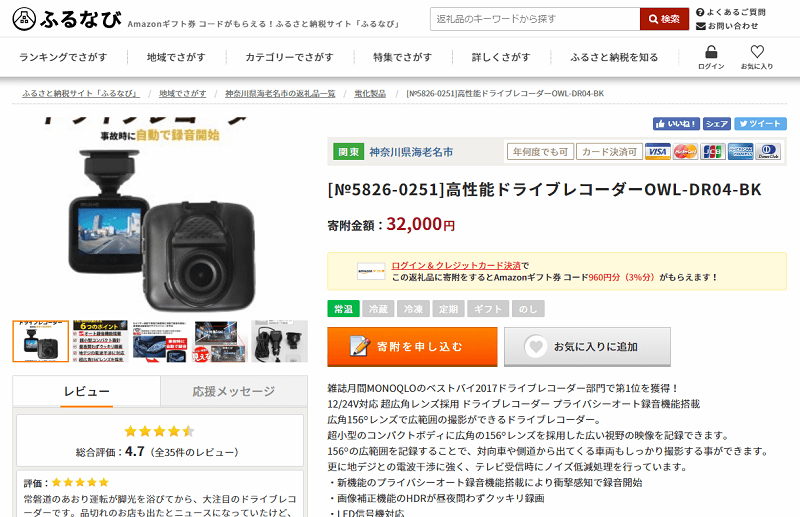
Task: Open 神奈川県海老名市 municipality link
Action: (411, 152)
